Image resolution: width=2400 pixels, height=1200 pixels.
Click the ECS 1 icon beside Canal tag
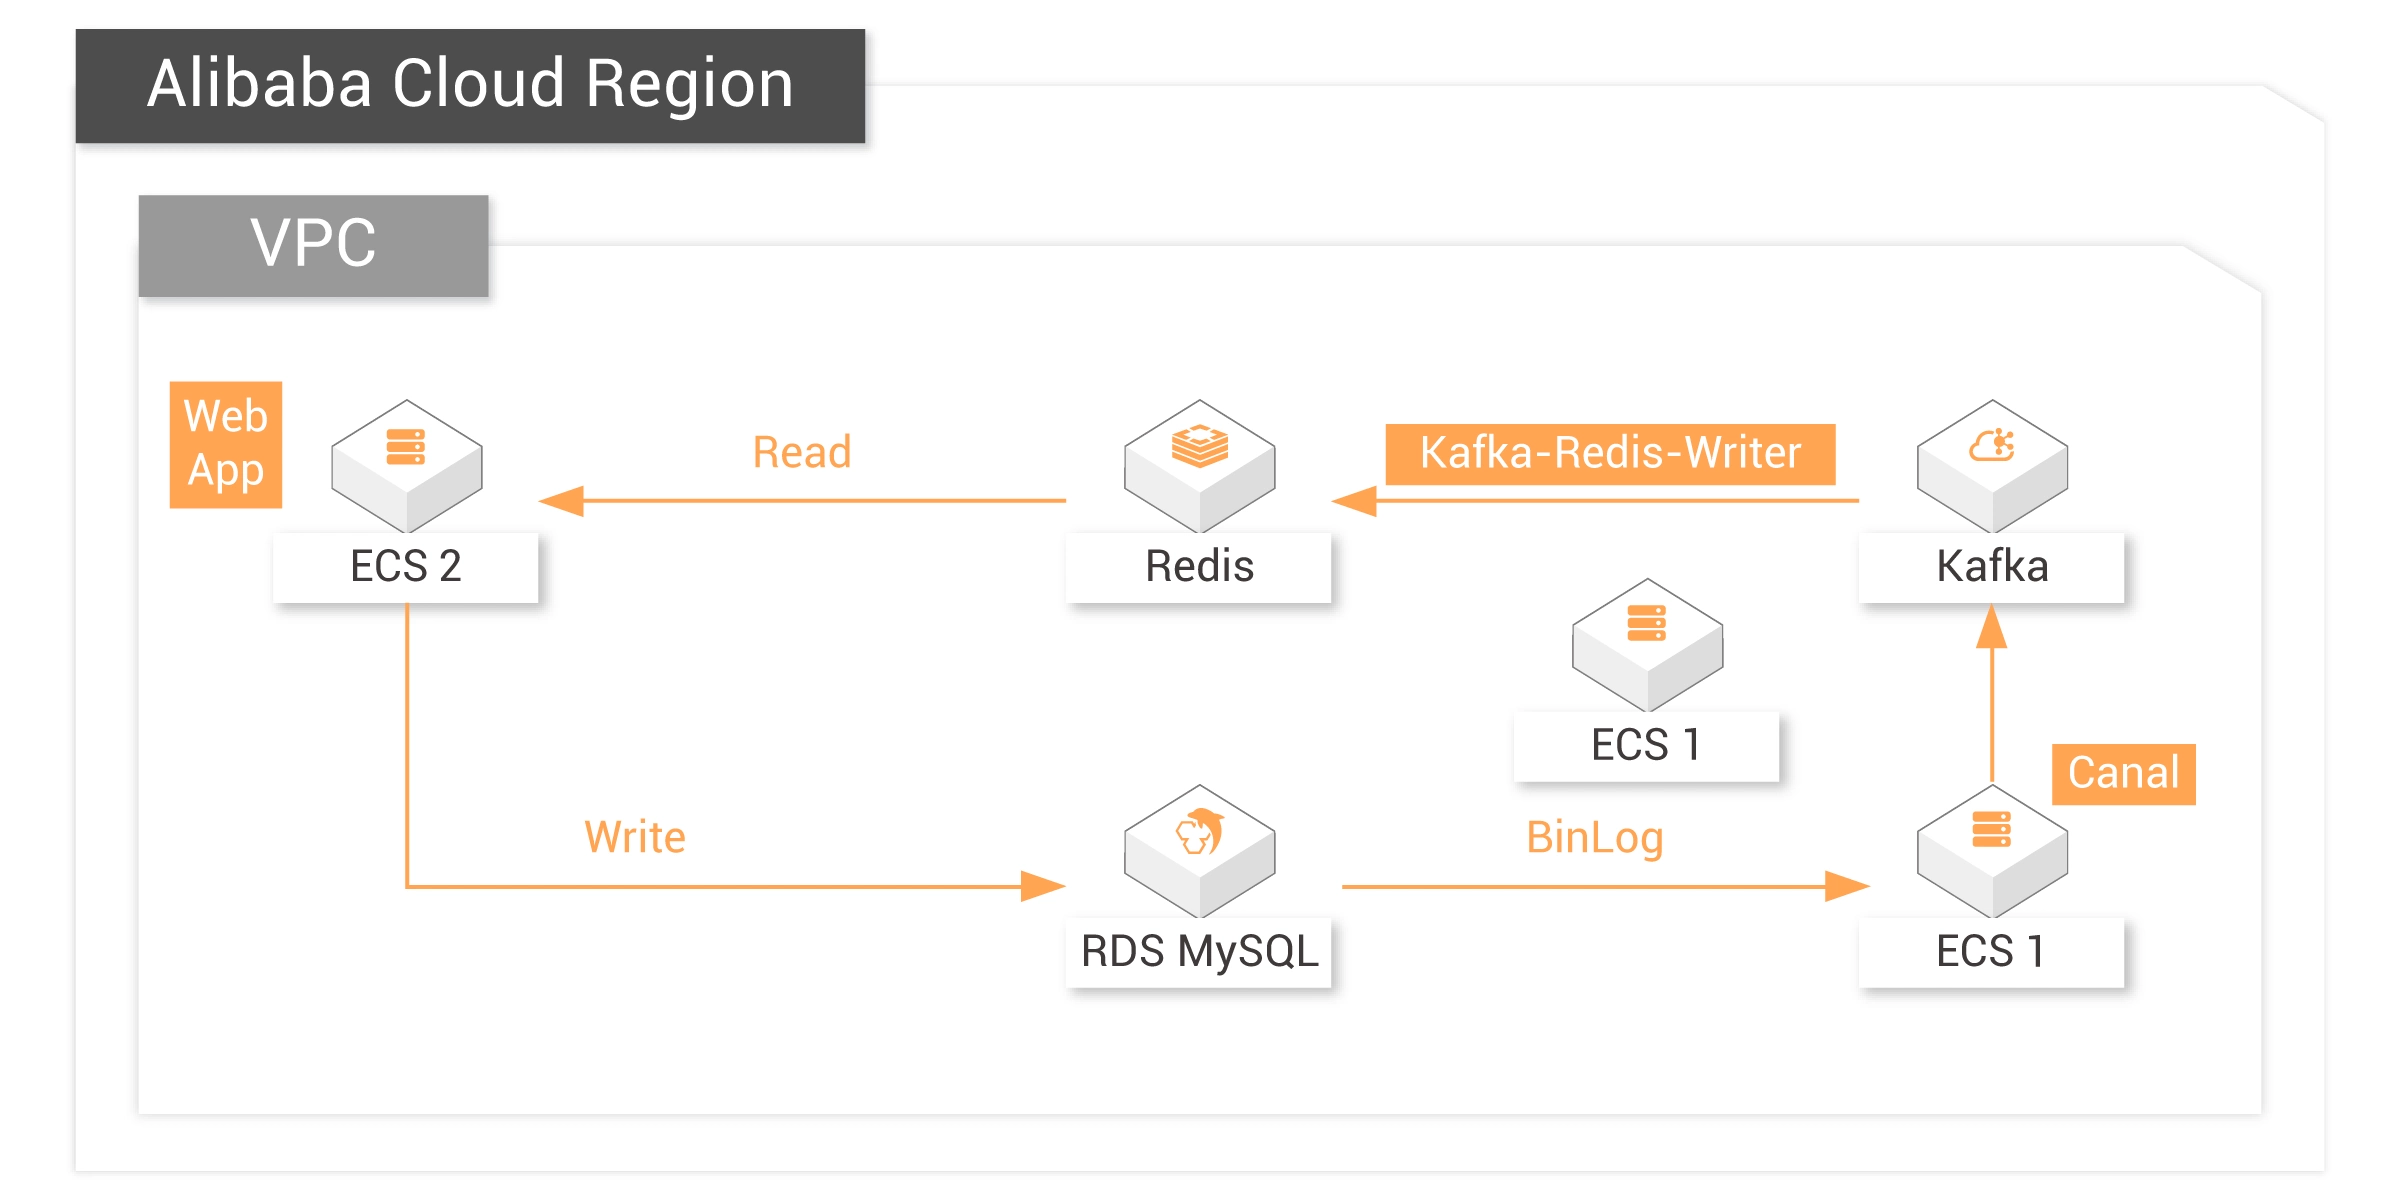click(1992, 849)
